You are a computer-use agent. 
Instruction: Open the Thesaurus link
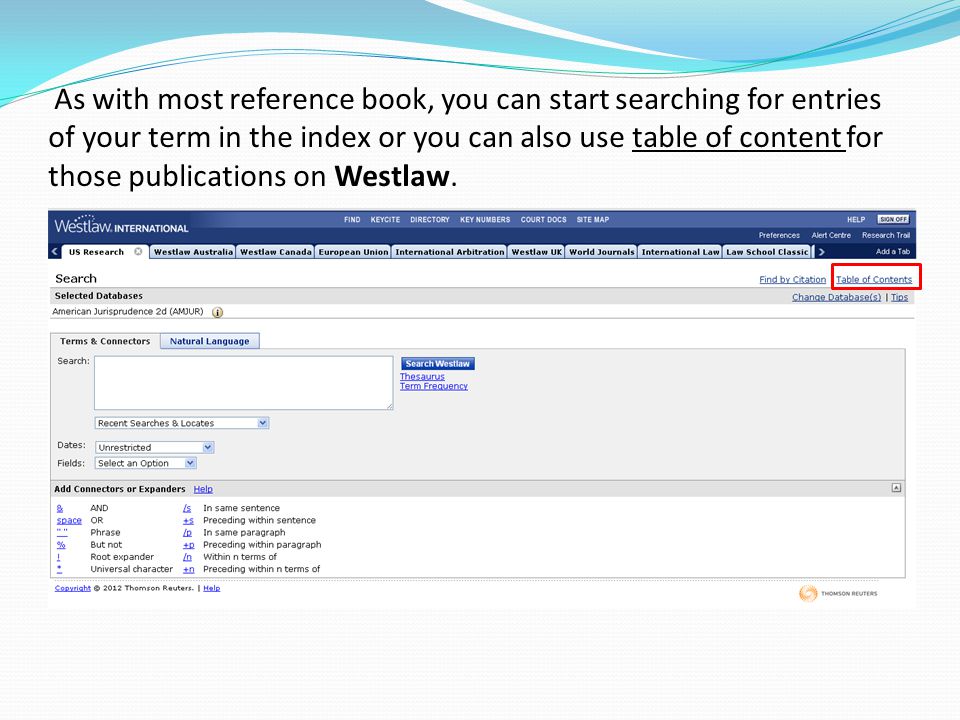[422, 377]
